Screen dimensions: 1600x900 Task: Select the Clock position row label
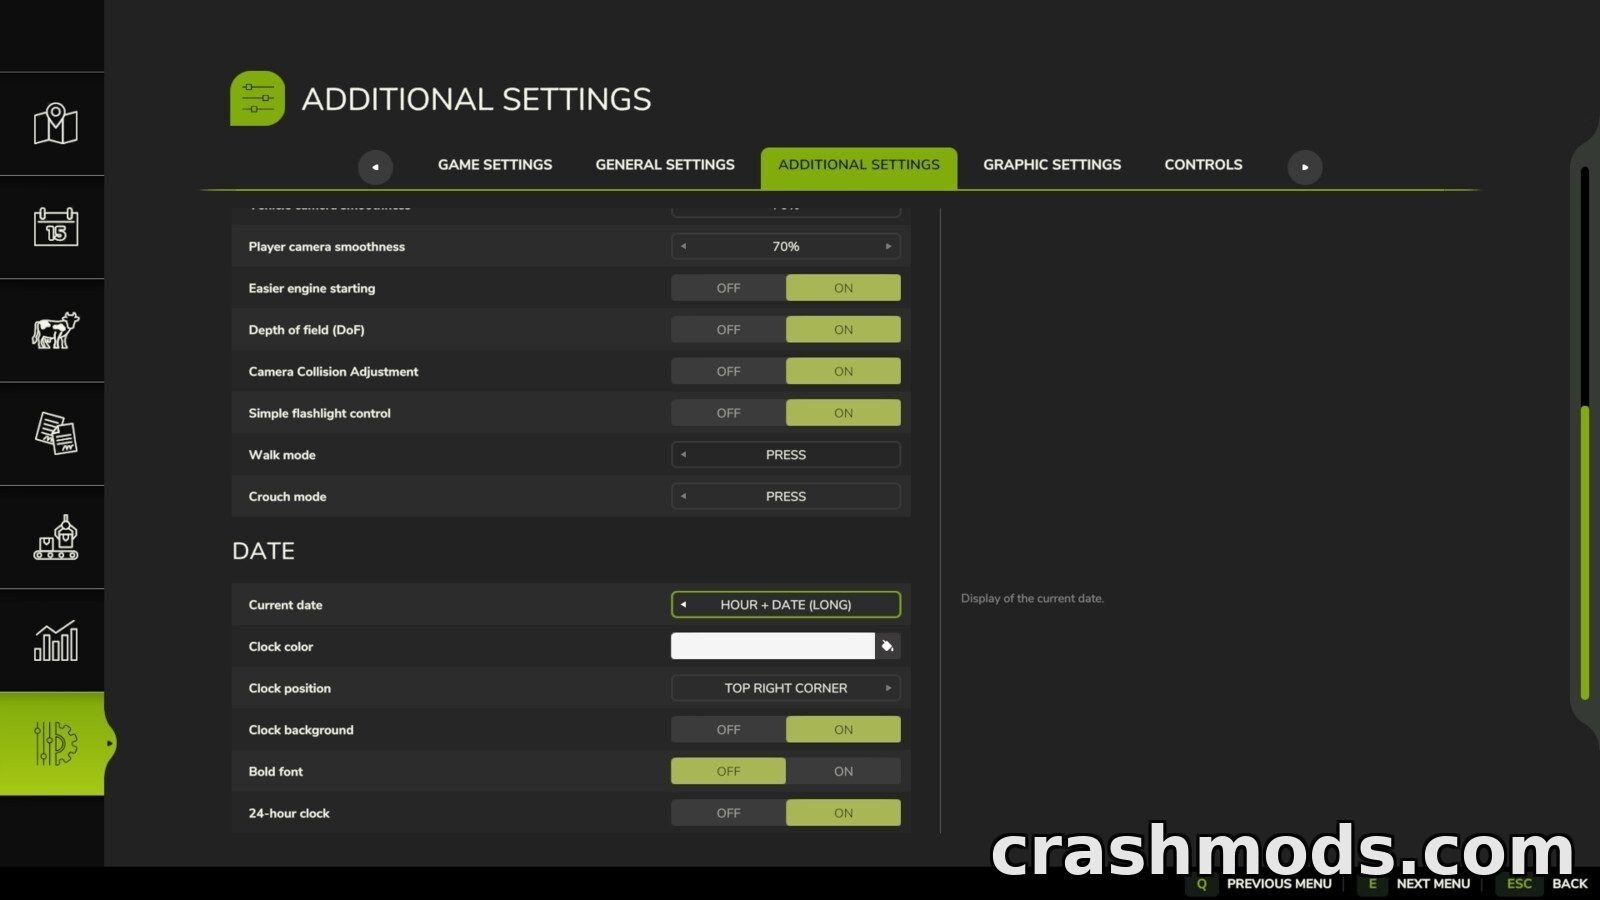290,688
